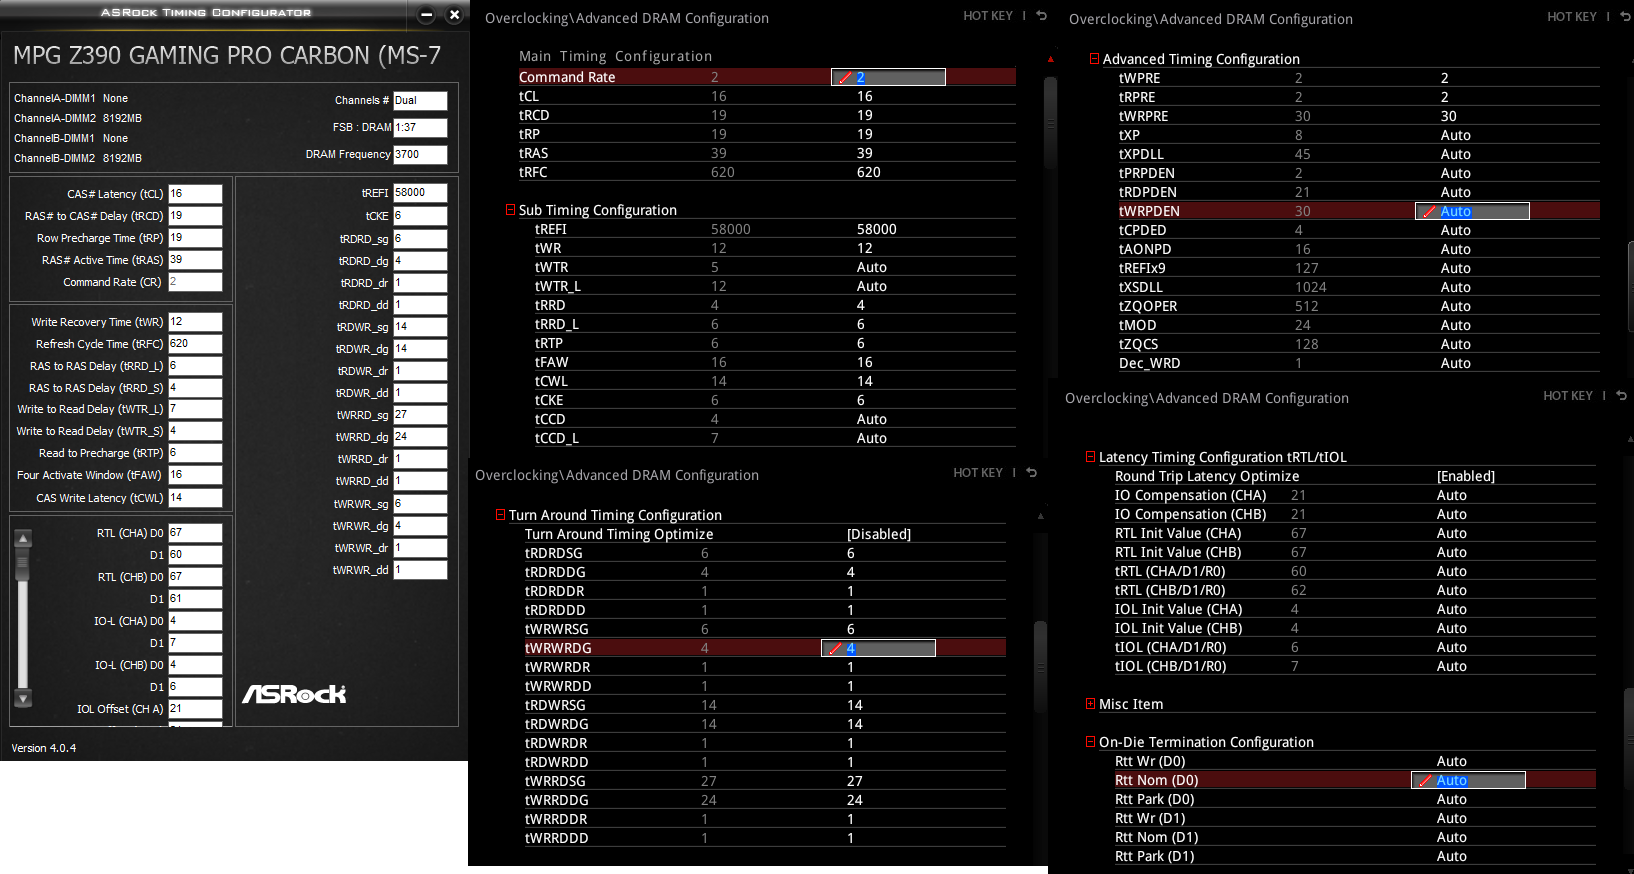Toggle Round Trip Latency Optimize [Enabled] setting
1634x874 pixels.
pyautogui.click(x=1466, y=476)
